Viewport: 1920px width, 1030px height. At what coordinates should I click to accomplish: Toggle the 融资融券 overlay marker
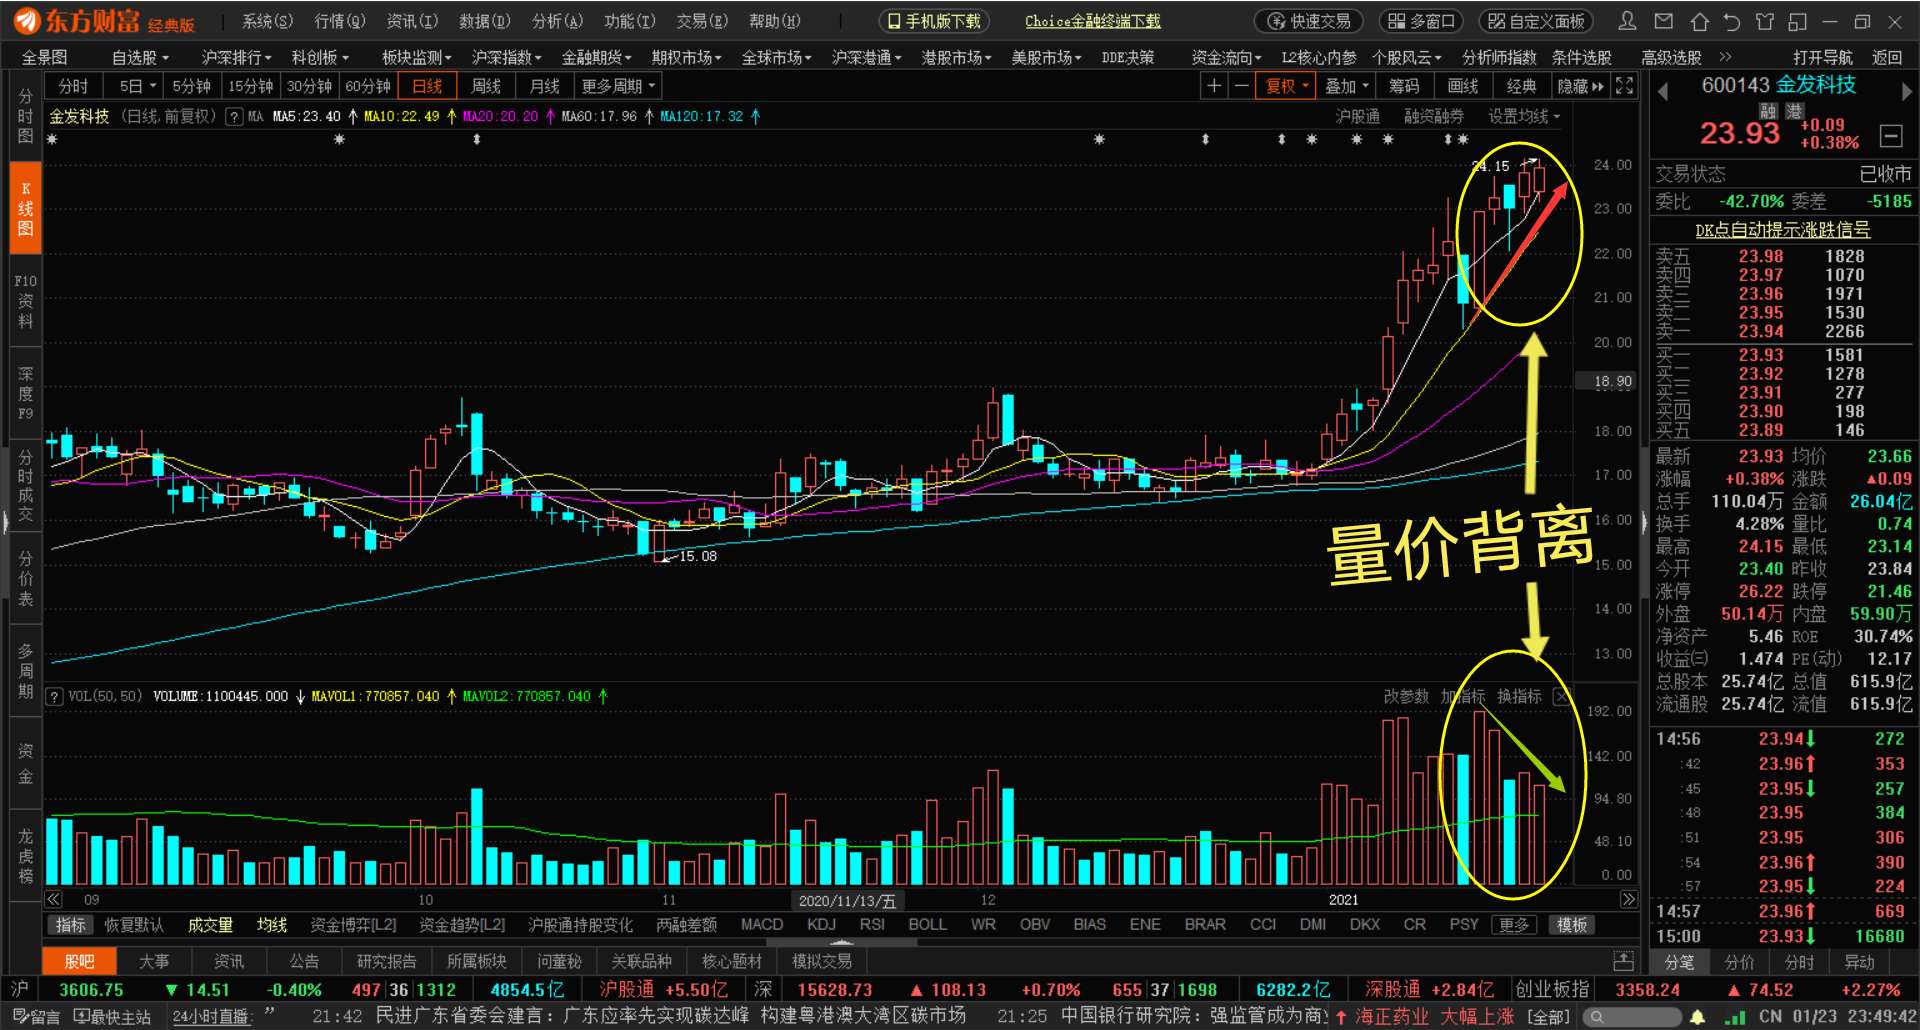(x=1433, y=117)
